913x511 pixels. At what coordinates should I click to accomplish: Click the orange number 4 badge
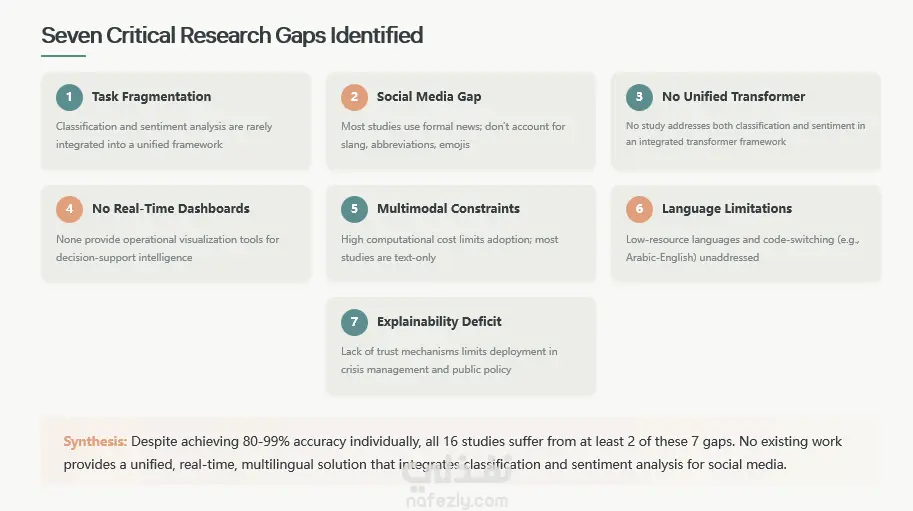click(69, 209)
